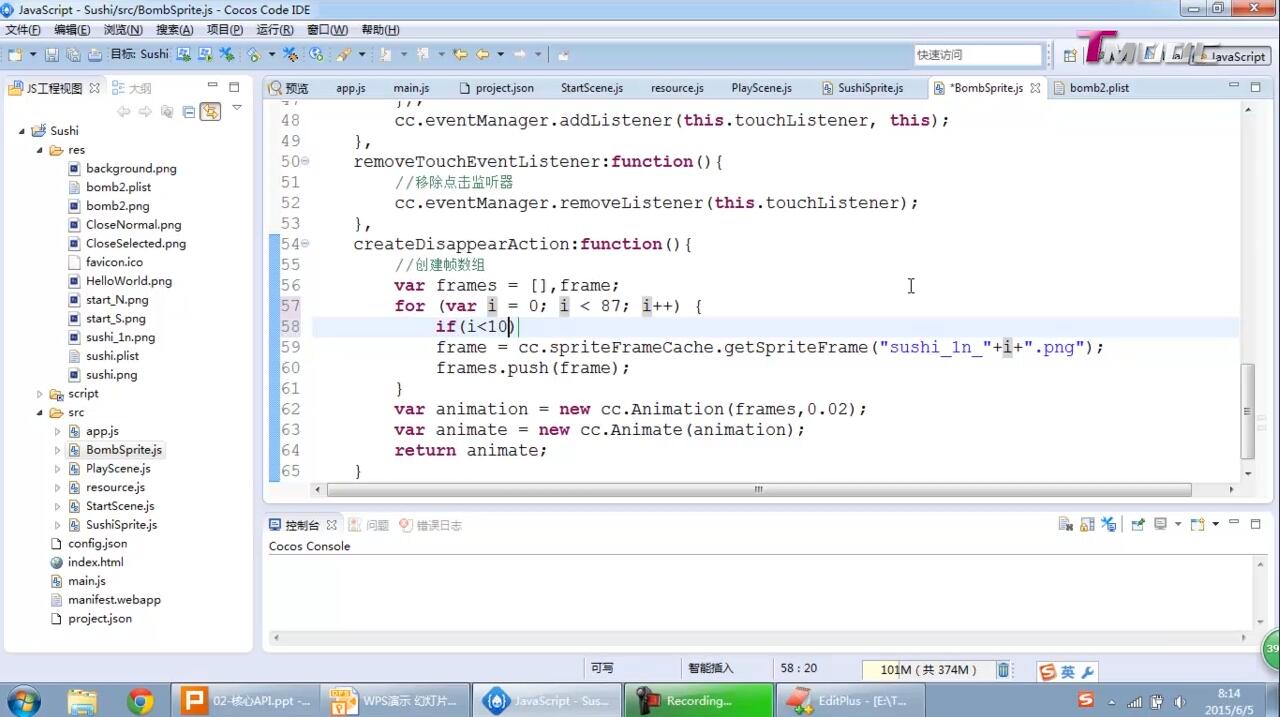Click the Back navigation arrow in the toolbar
Viewport: 1280px width, 717px height.
tap(483, 55)
